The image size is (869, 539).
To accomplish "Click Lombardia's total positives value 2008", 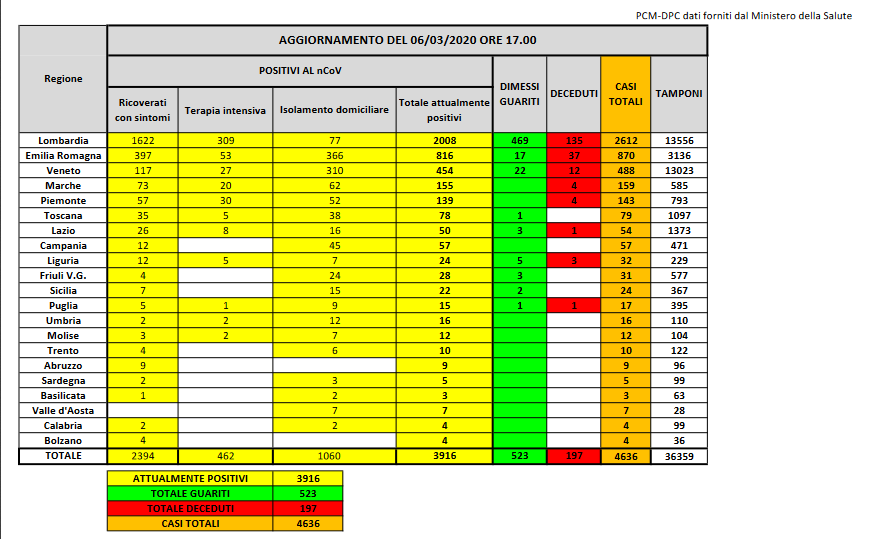I will (x=444, y=141).
